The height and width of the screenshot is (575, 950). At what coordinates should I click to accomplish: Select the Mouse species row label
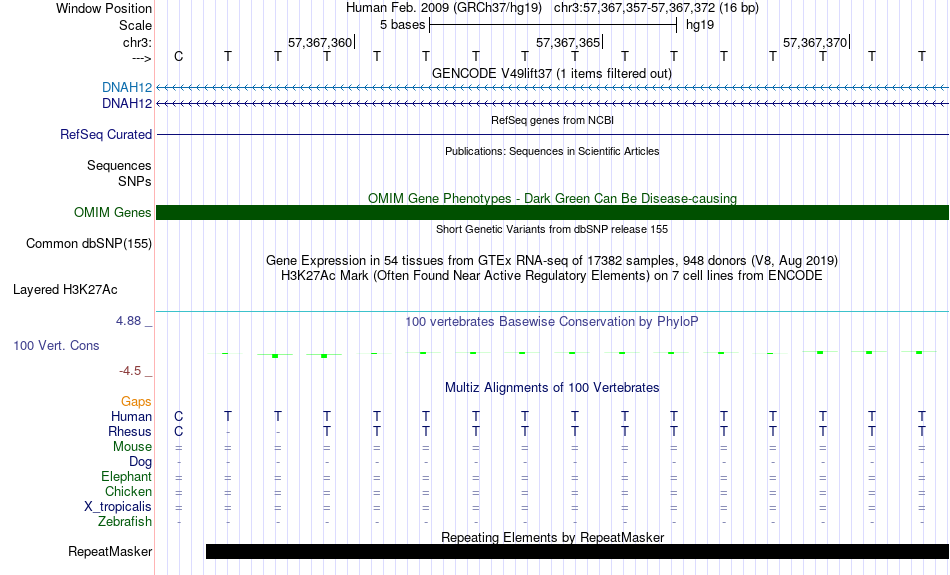132,447
